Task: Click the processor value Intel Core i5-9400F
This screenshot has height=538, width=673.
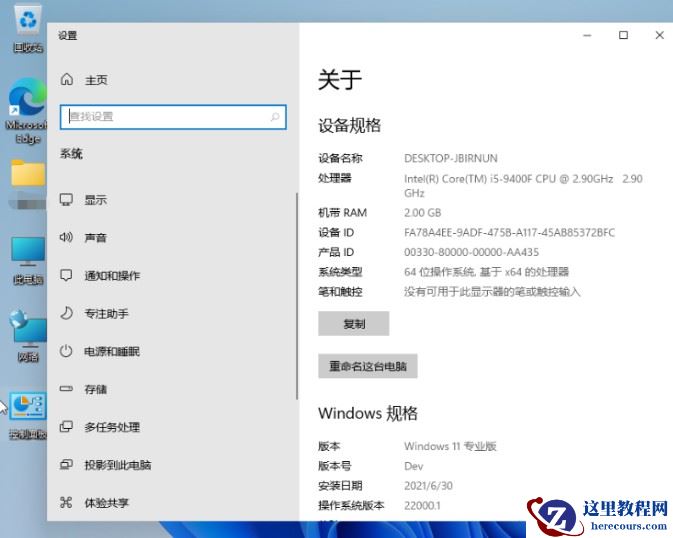Action: tap(523, 186)
